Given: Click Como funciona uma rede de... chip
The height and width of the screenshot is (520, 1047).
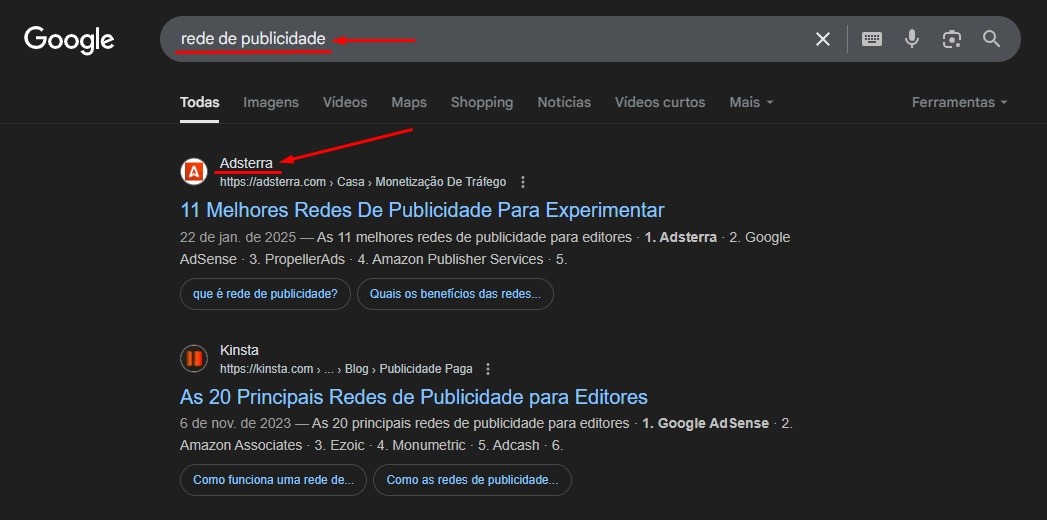Looking at the screenshot, I should 273,480.
